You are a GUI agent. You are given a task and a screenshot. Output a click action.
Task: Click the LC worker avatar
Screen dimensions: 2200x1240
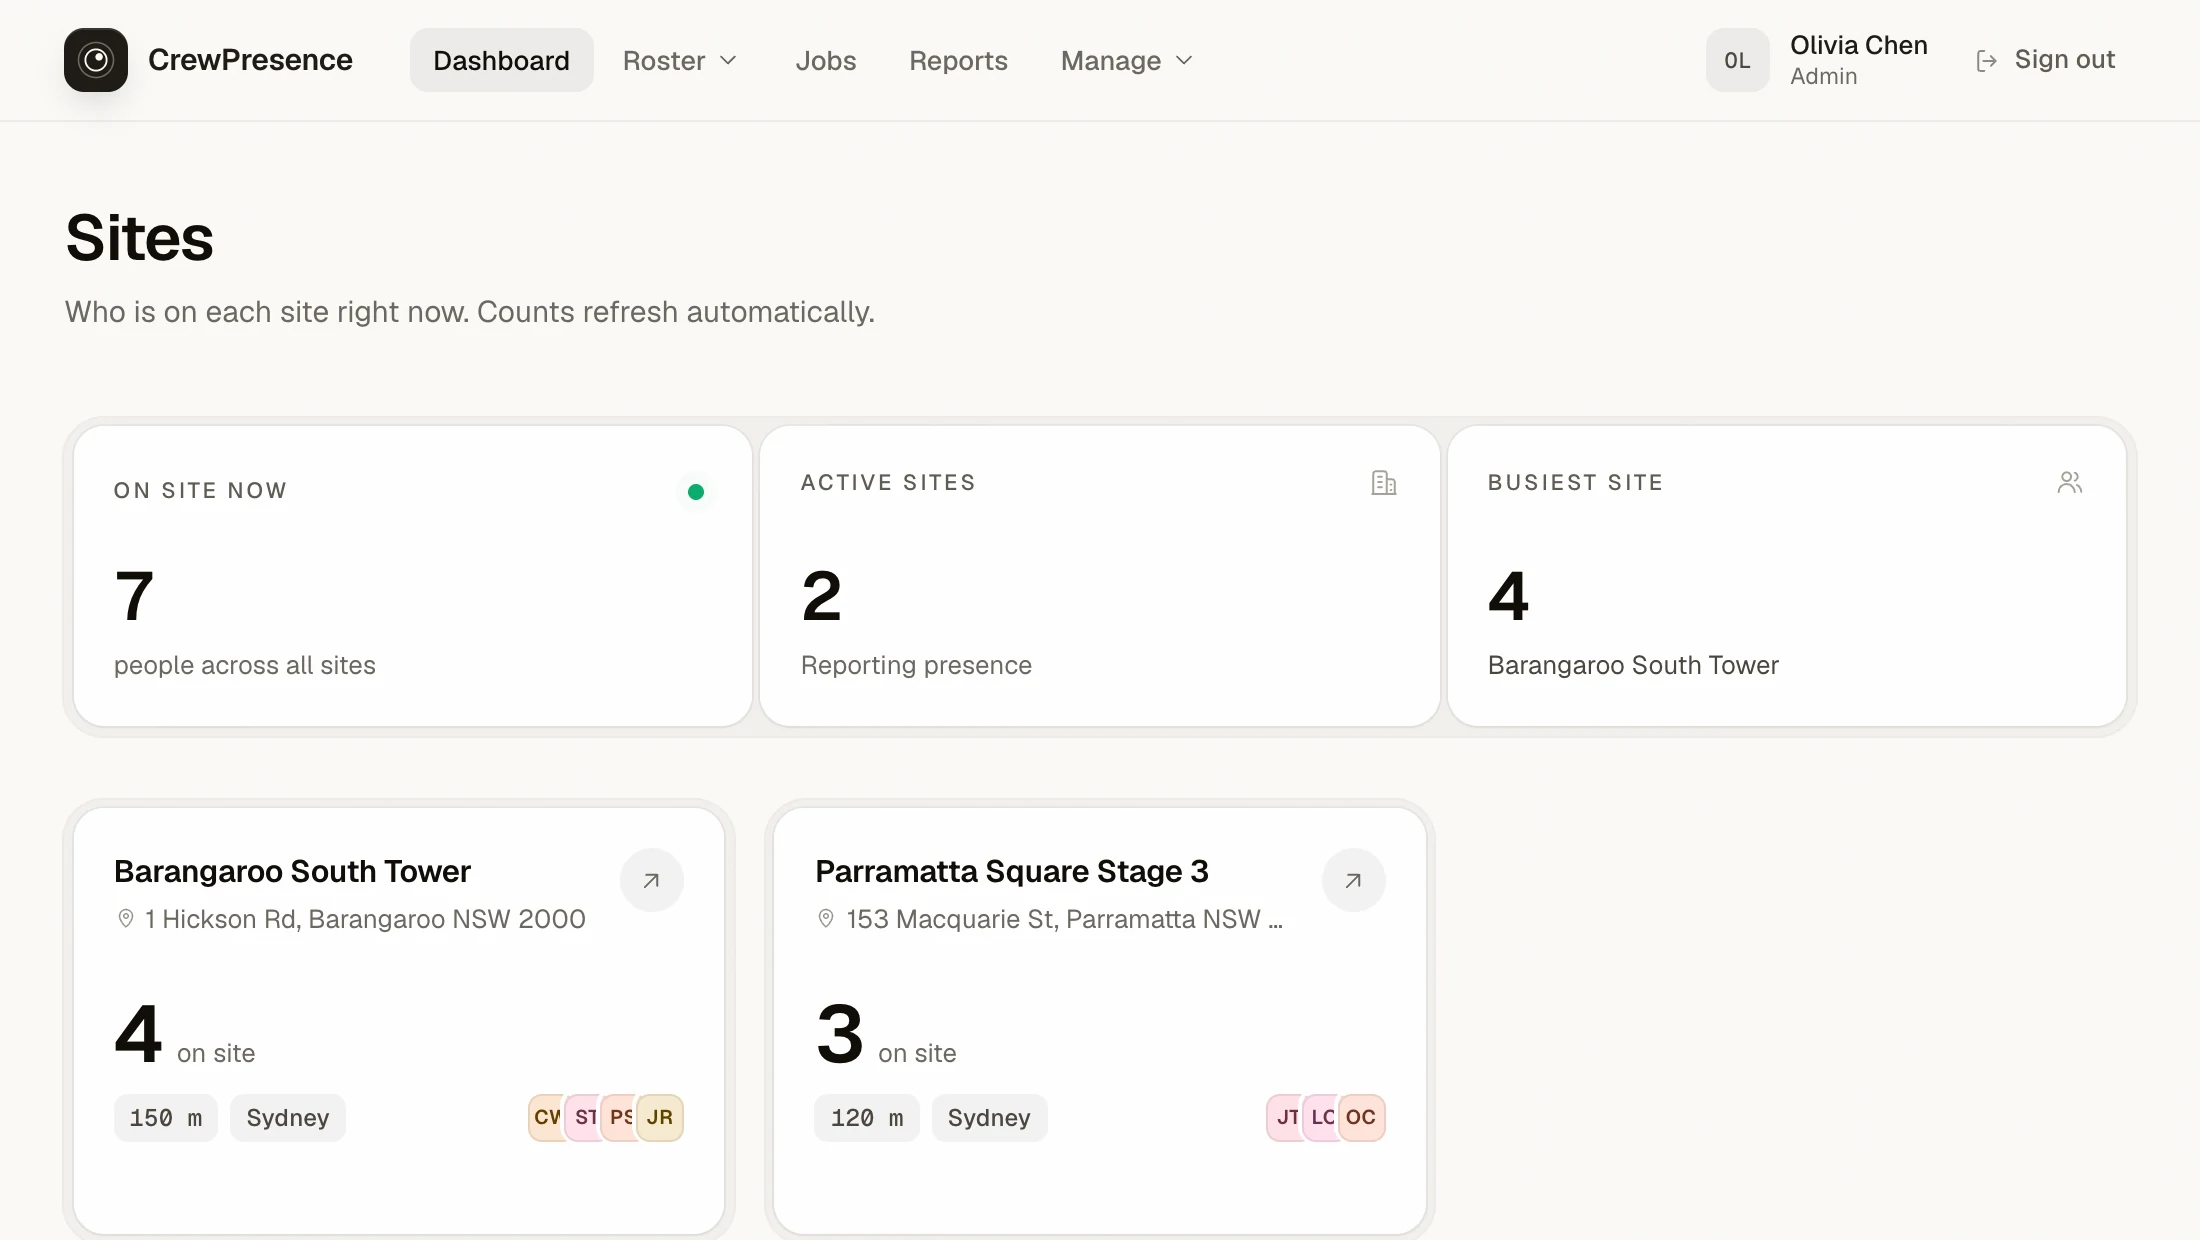point(1321,1117)
